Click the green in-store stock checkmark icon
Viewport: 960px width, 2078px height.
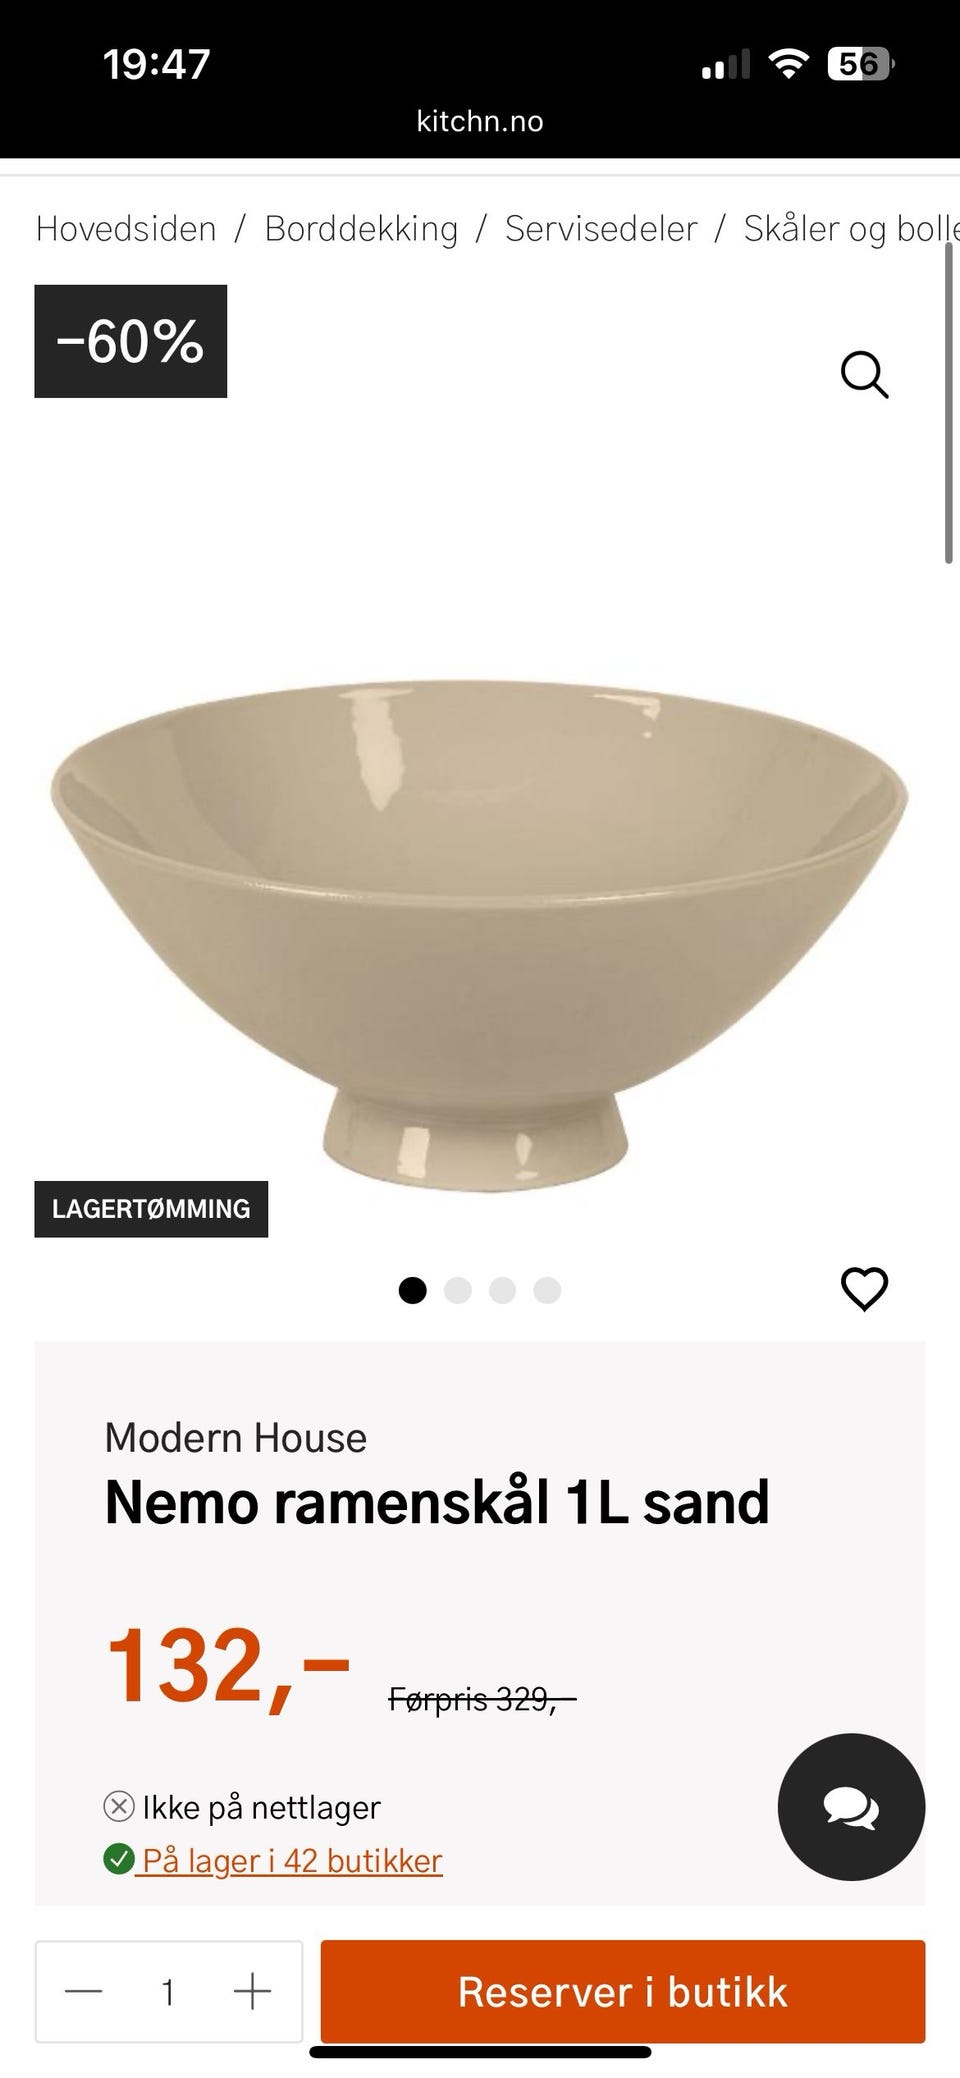[119, 1860]
